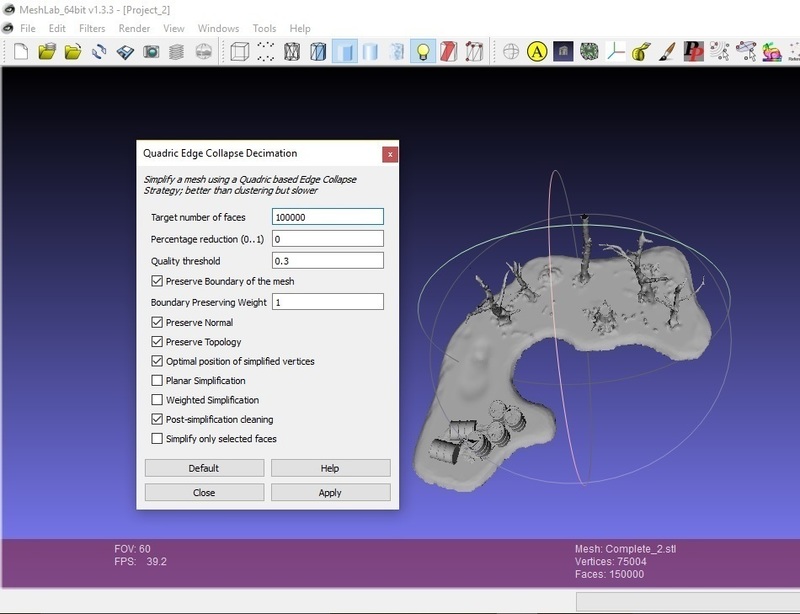This screenshot has height=614, width=800.
Task: Click the grey trackball sphere icon
Action: (x=511, y=52)
